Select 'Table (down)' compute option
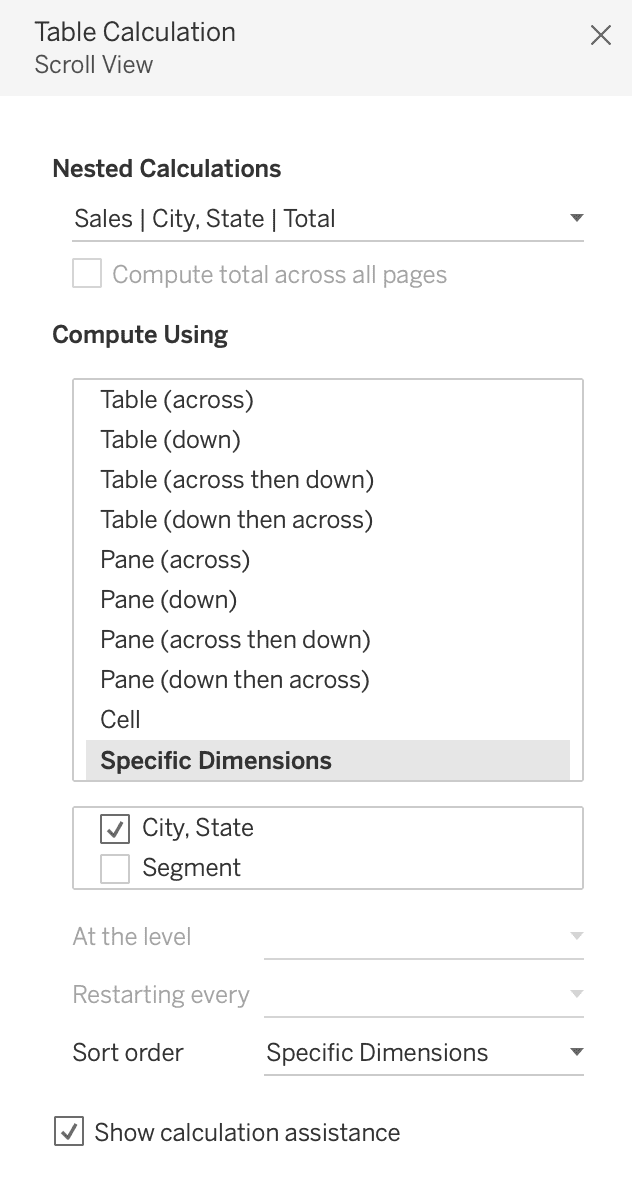 point(170,439)
